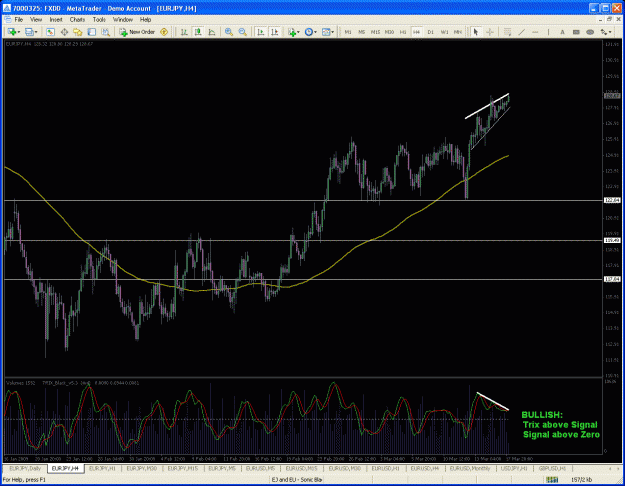Switch timeframe to H1
Viewport: 625px width, 486px height.
click(x=403, y=32)
